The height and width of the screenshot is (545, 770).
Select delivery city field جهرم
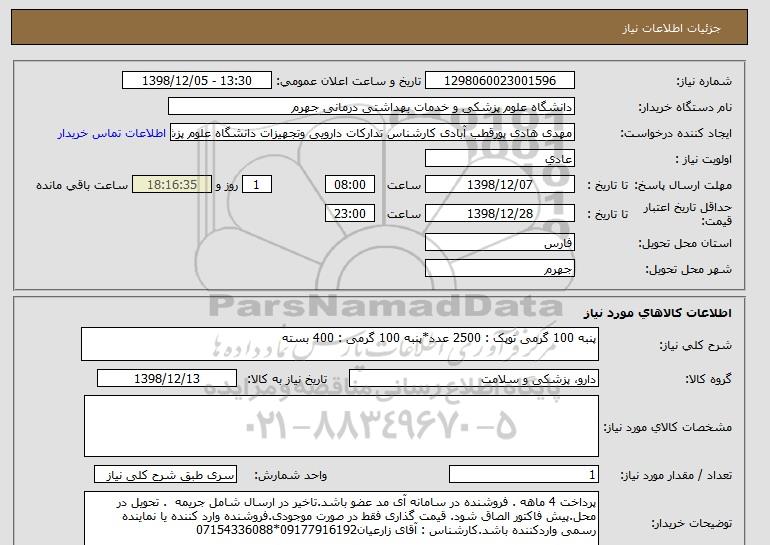click(500, 269)
